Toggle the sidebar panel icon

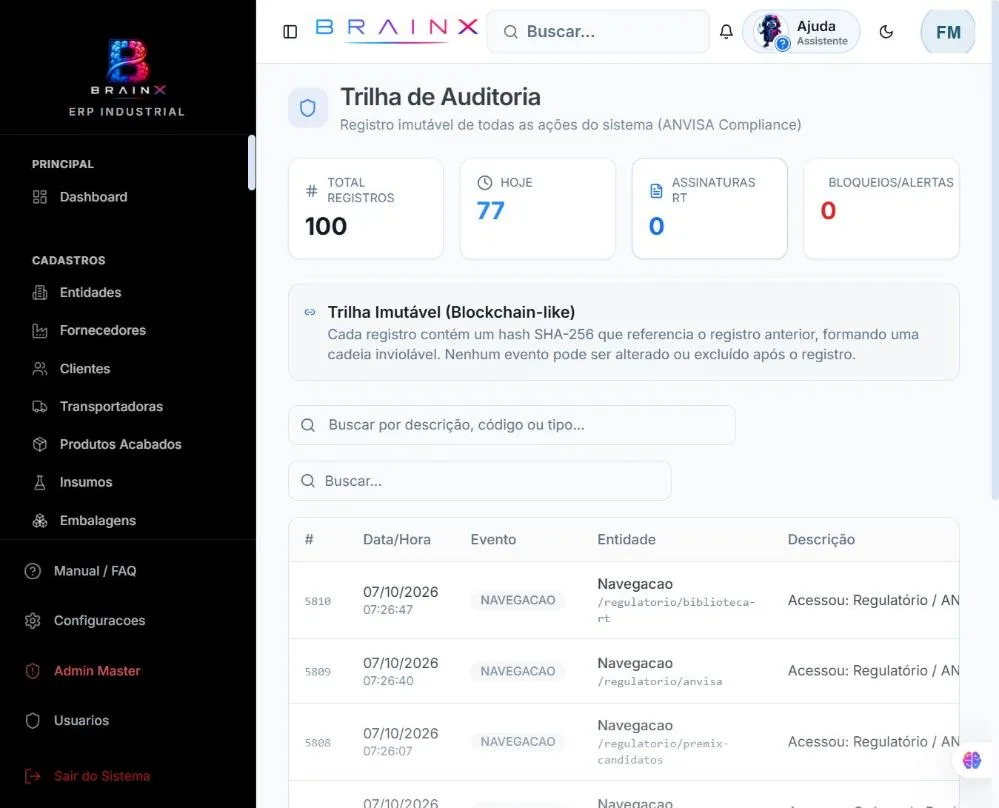pyautogui.click(x=290, y=32)
